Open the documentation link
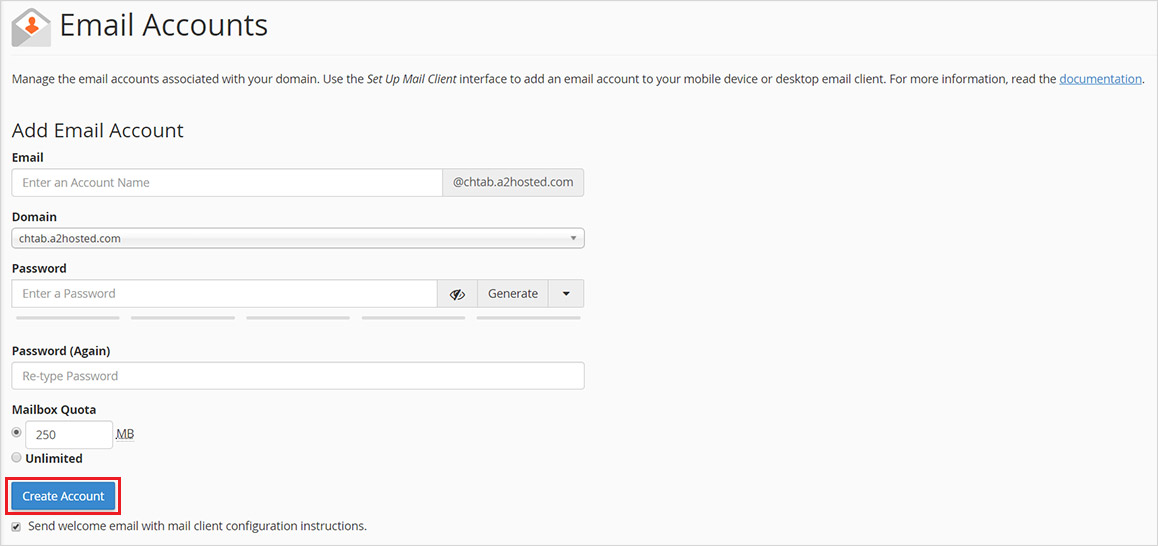This screenshot has width=1158, height=546. 1100,79
